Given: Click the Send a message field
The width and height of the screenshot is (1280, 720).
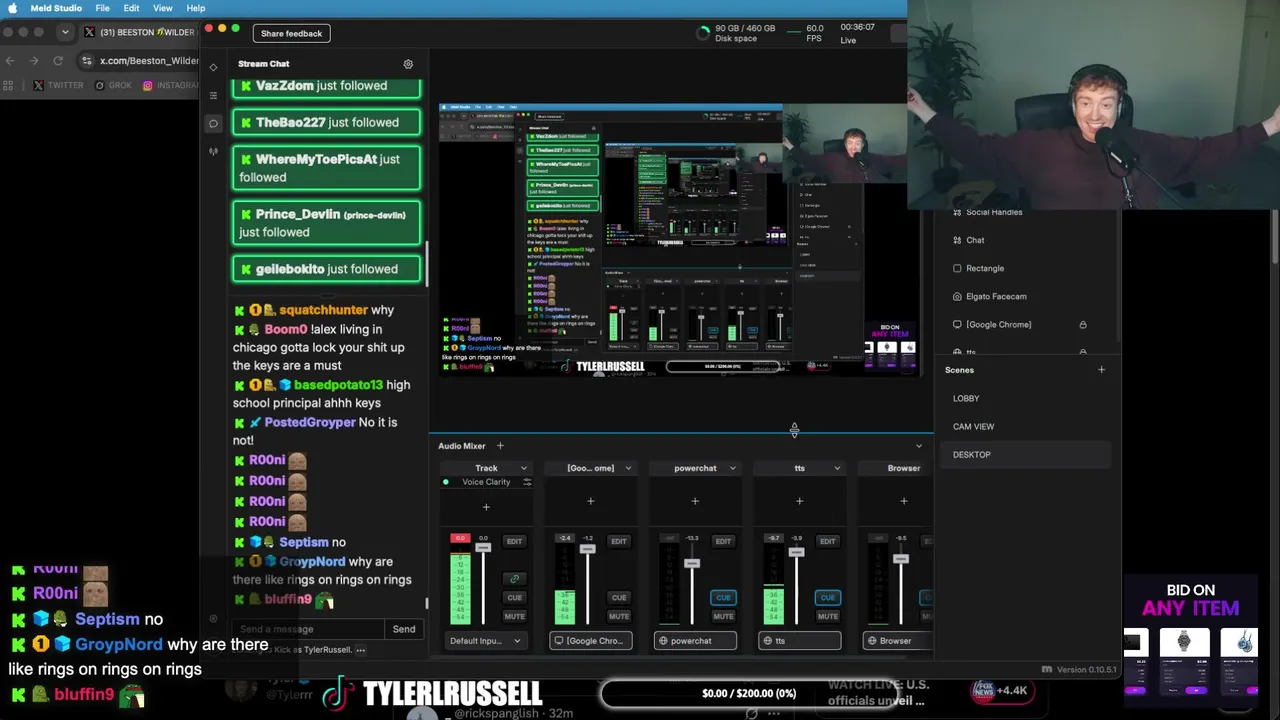Looking at the screenshot, I should tap(308, 629).
